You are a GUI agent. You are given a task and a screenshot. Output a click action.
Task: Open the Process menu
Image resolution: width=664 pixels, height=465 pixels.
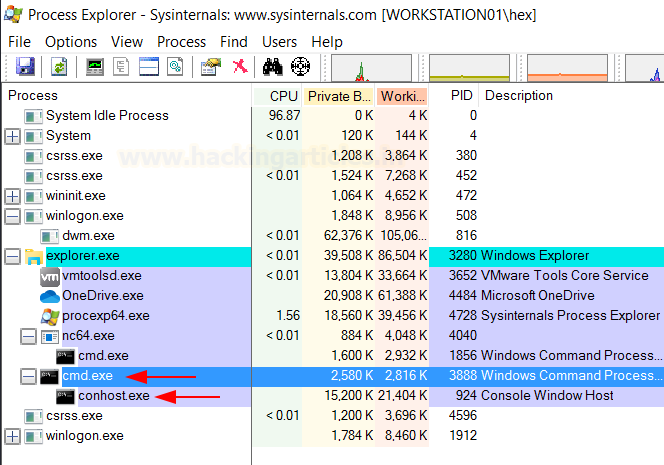click(181, 42)
